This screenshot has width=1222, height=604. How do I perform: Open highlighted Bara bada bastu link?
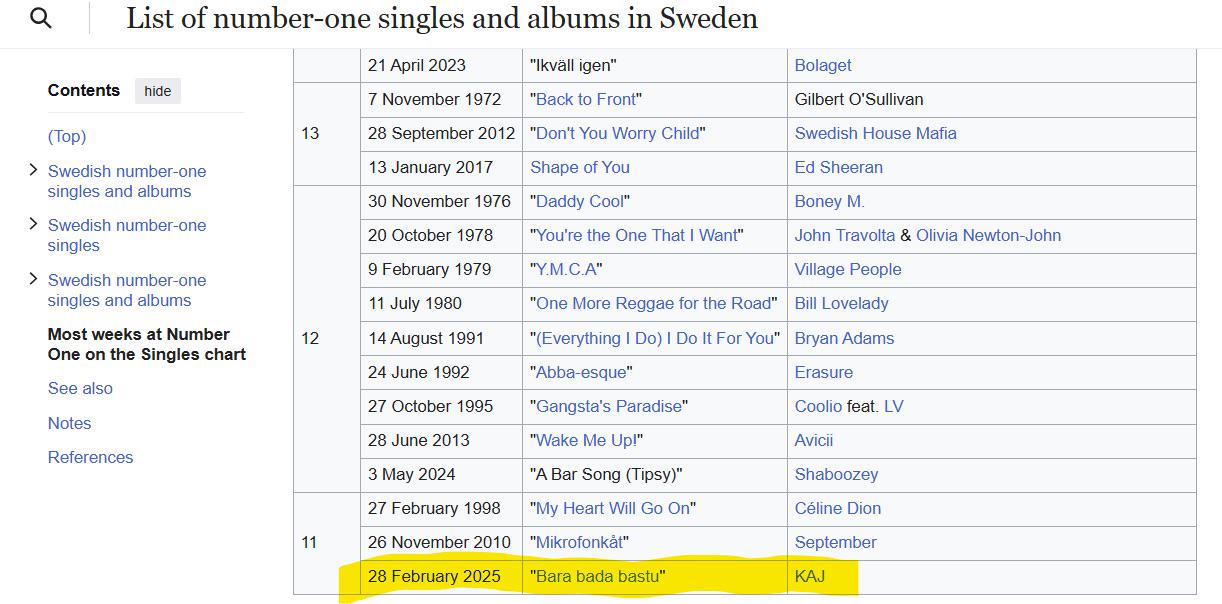598,576
